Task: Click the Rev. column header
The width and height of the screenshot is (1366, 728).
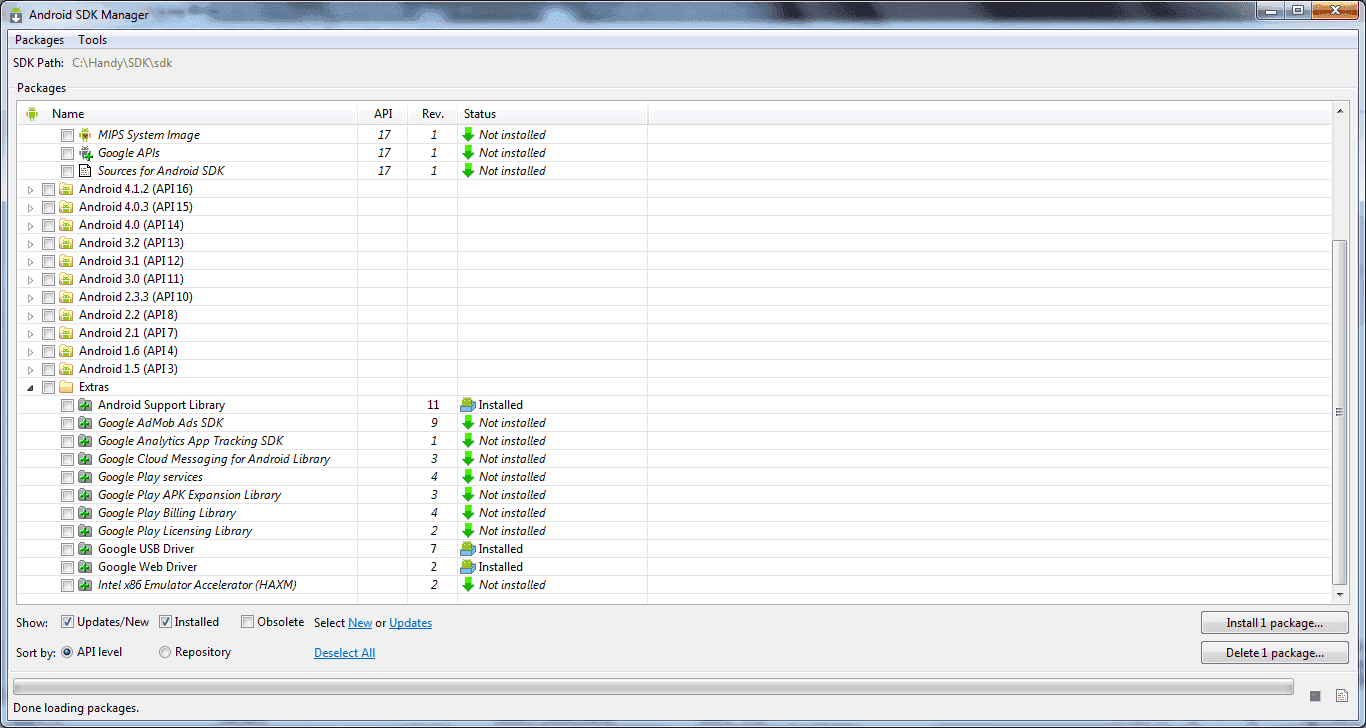Action: [433, 114]
